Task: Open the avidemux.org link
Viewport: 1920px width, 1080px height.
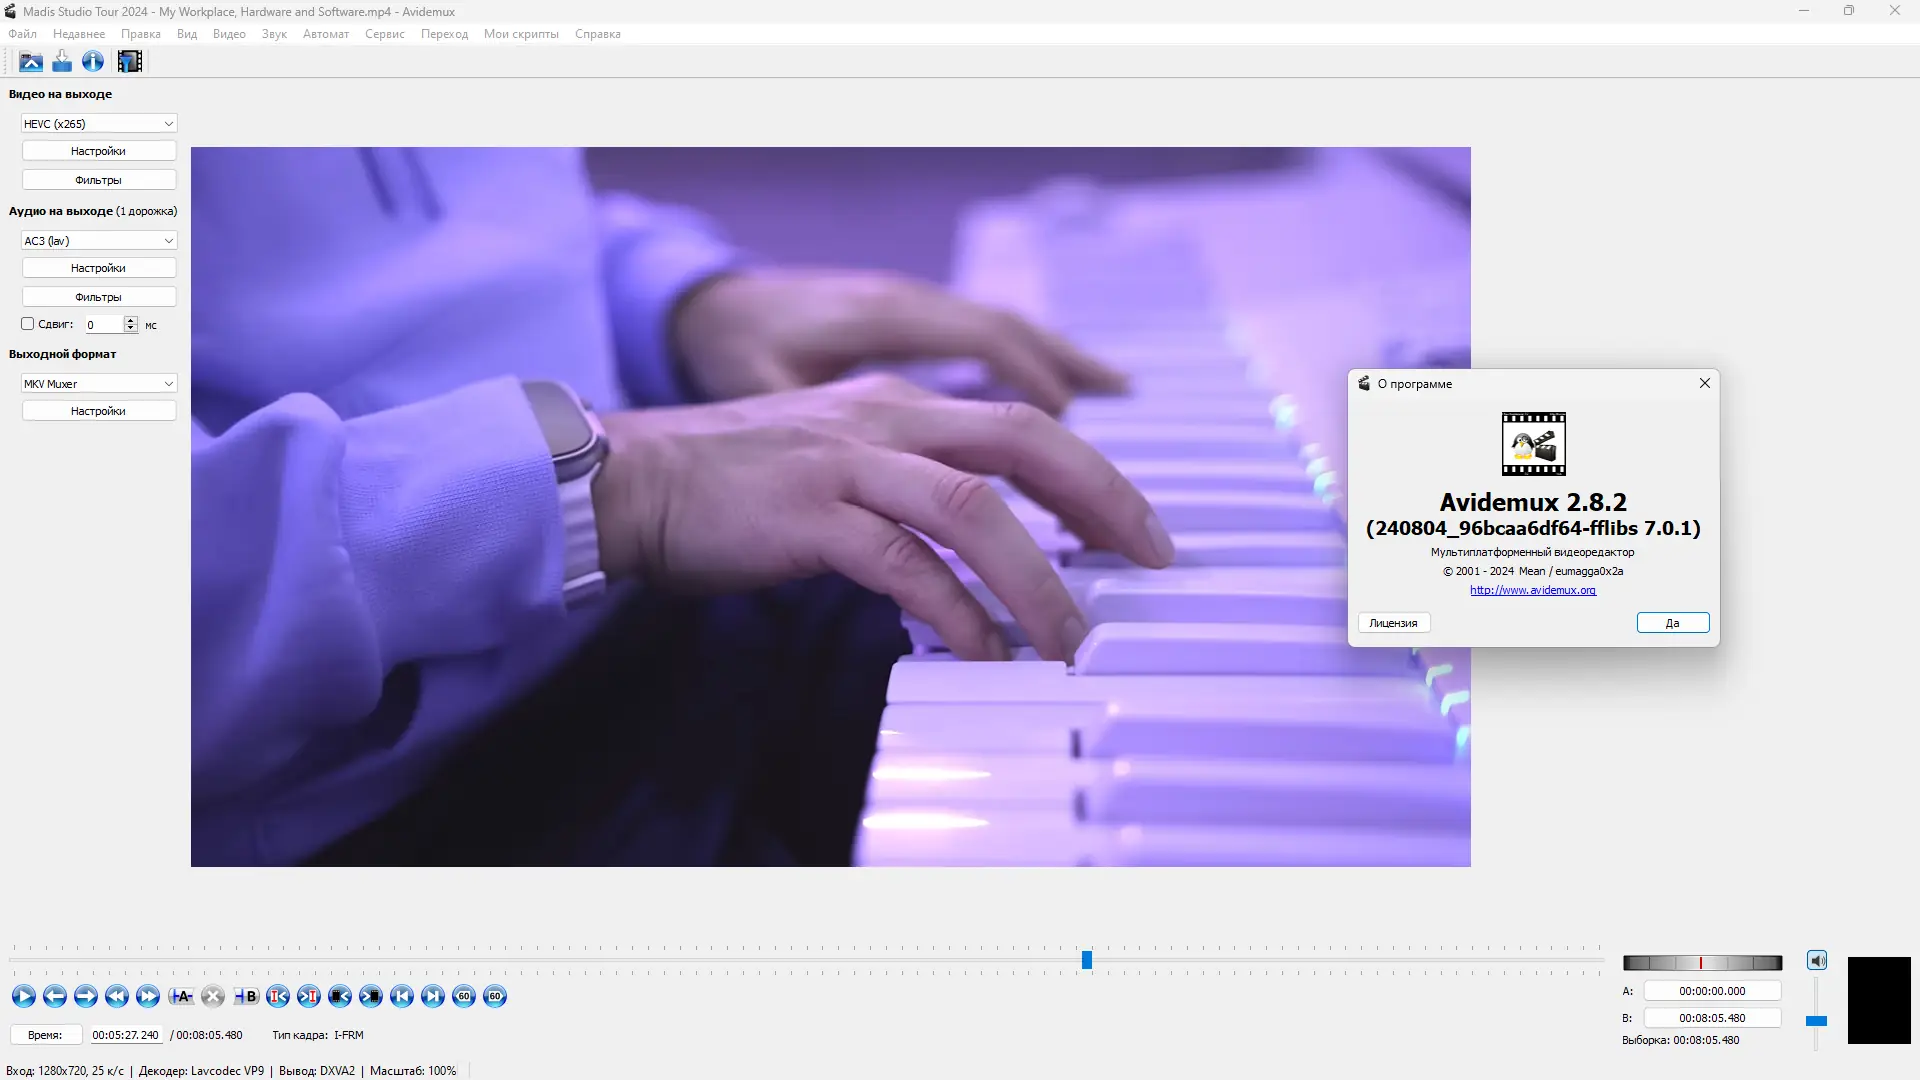Action: (x=1532, y=590)
